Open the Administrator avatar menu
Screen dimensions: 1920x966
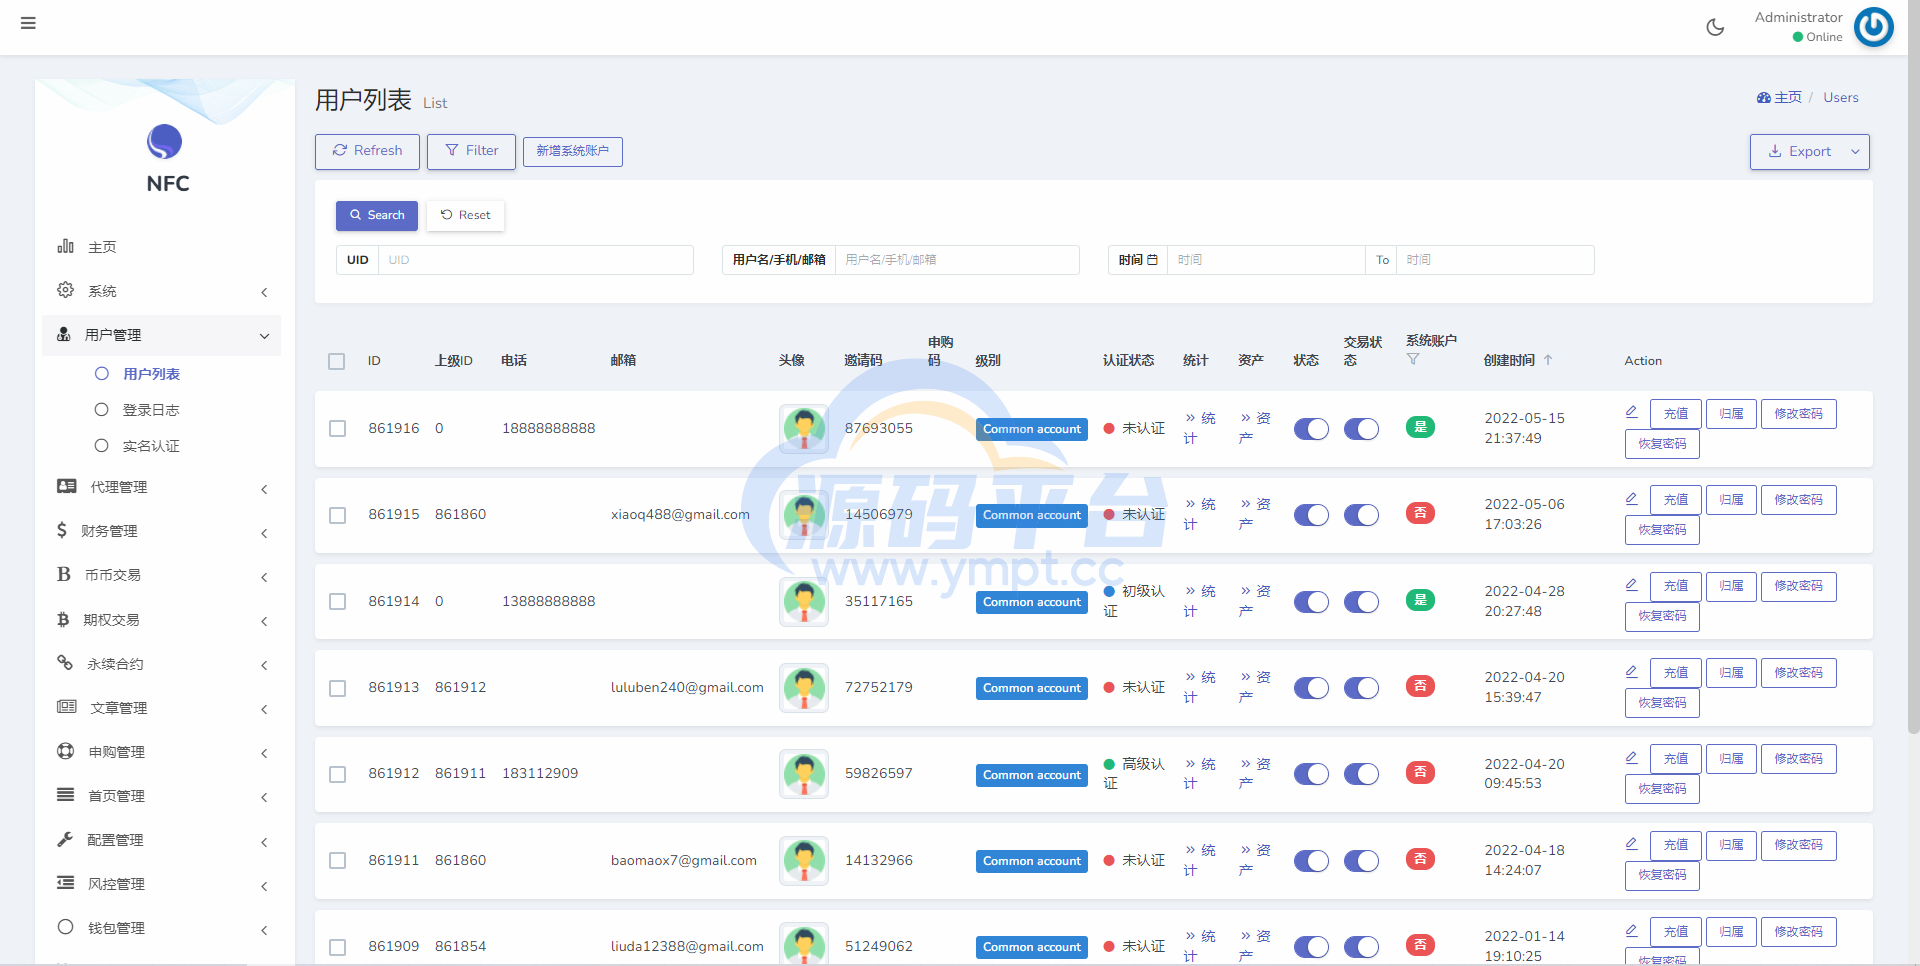[x=1873, y=27]
